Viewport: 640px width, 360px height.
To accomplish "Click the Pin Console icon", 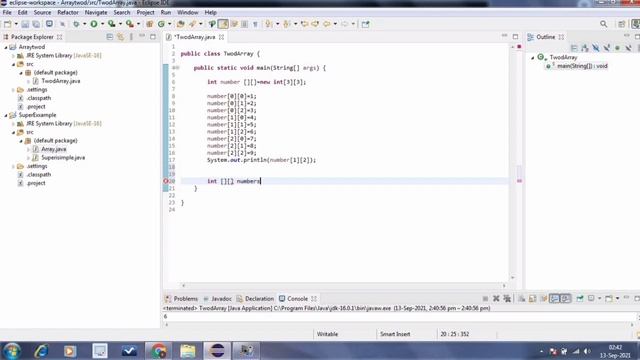I will [580, 298].
